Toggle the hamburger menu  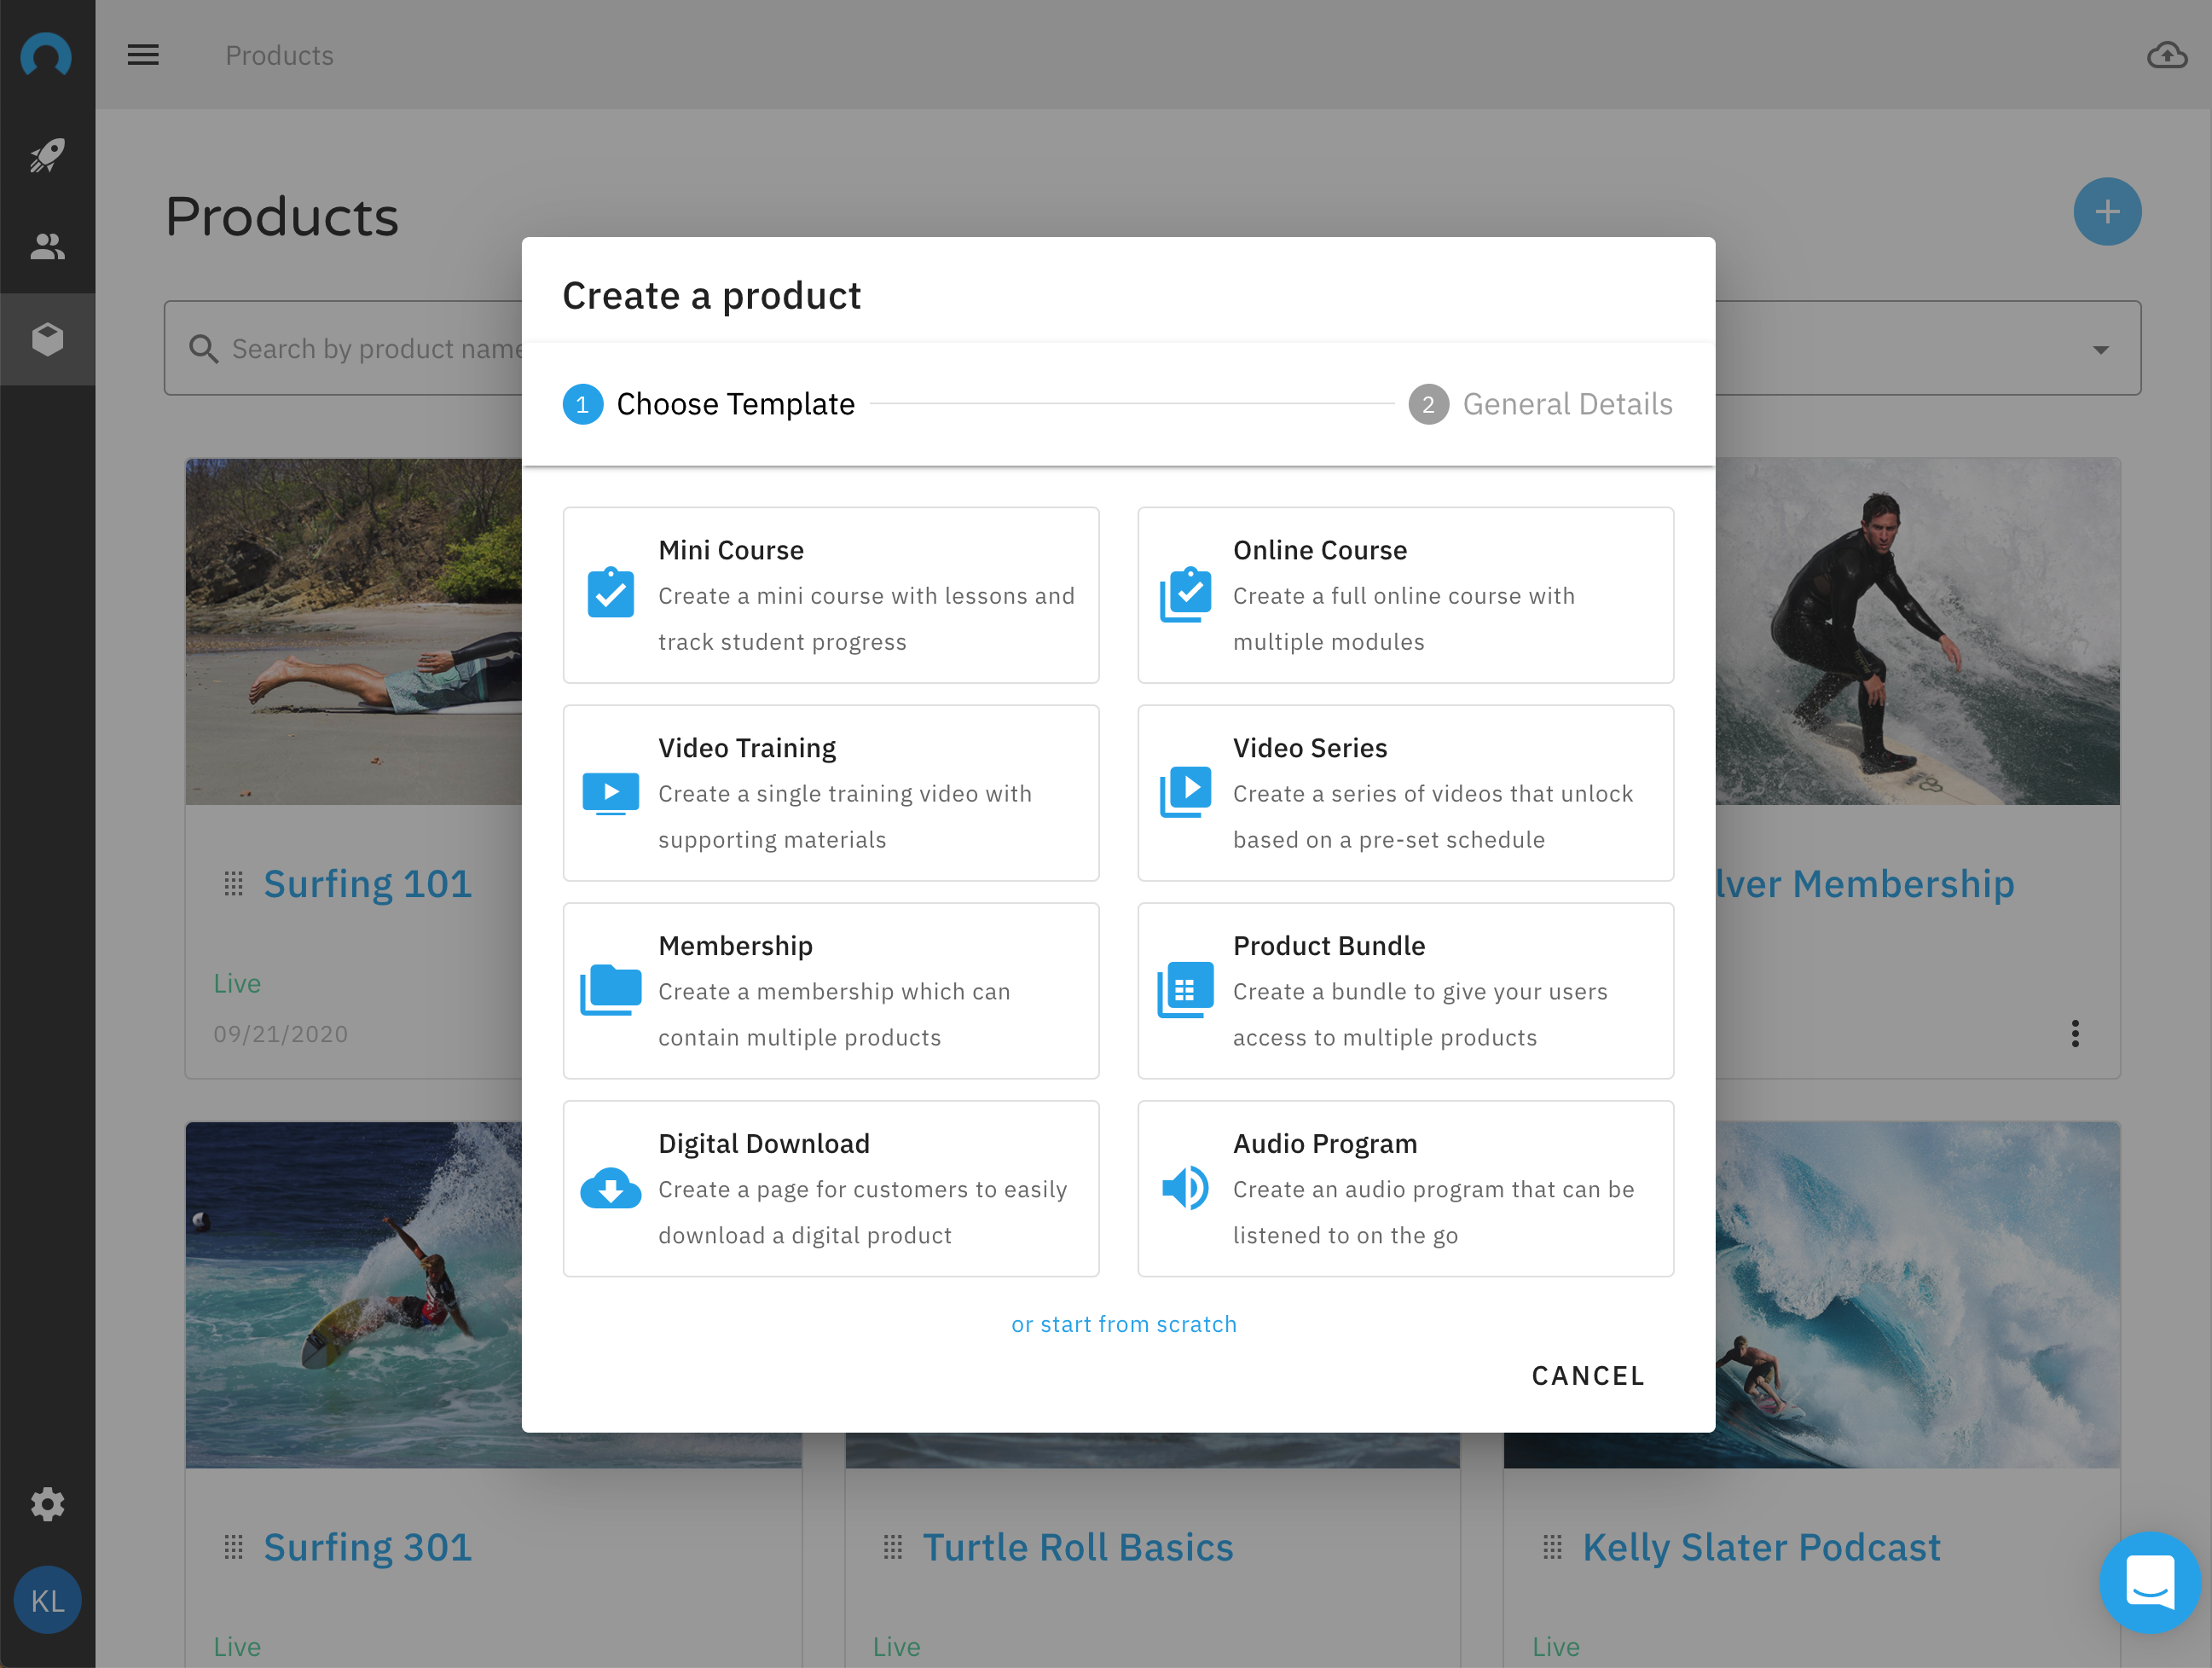[143, 55]
